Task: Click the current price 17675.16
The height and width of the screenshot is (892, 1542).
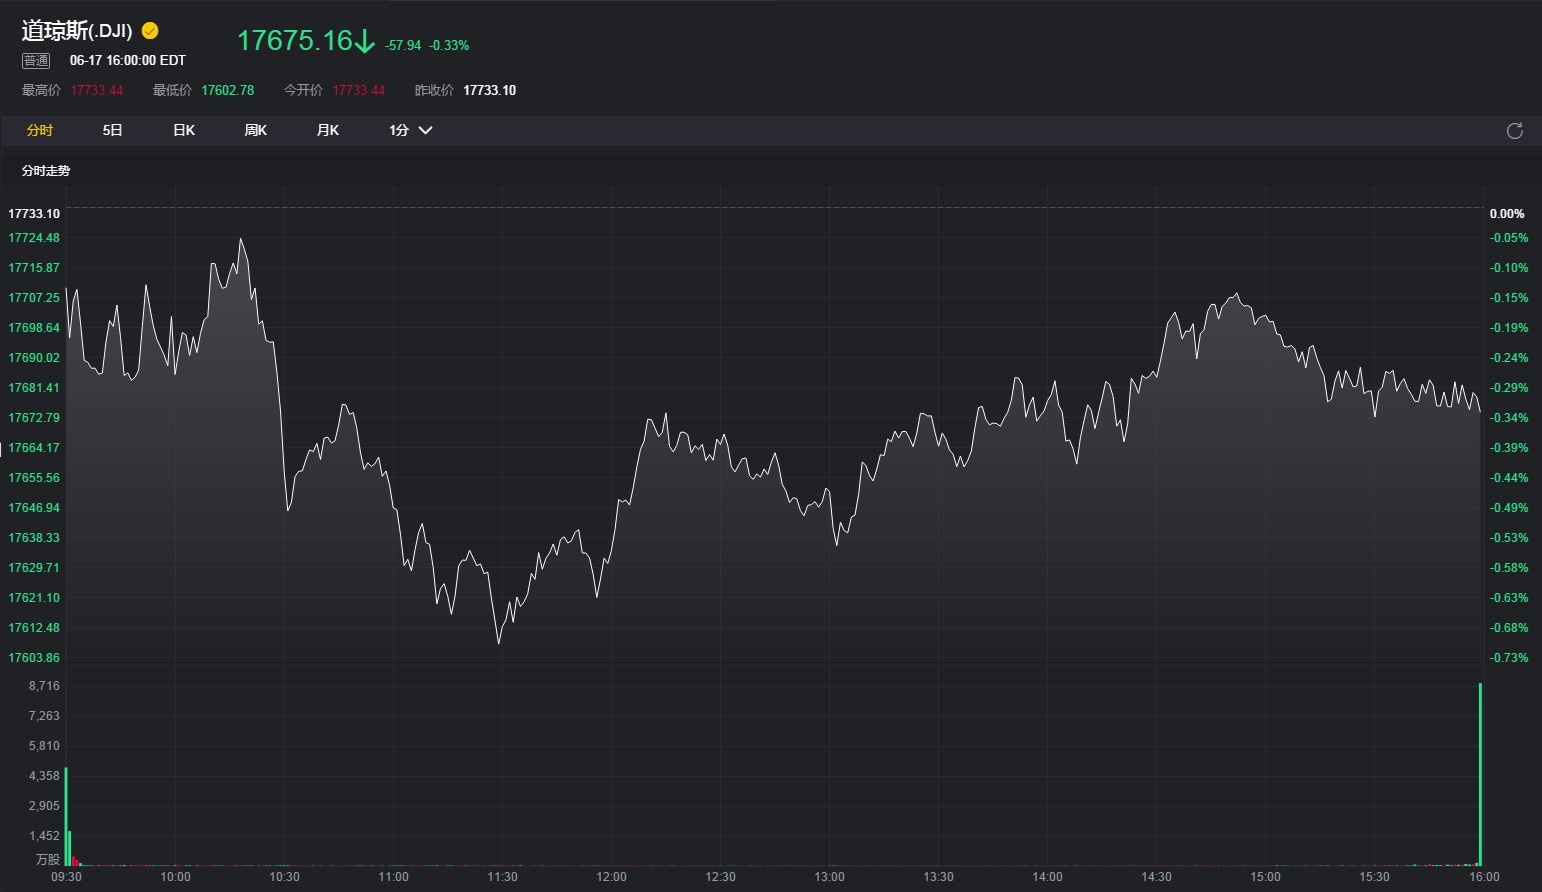Action: click(295, 40)
